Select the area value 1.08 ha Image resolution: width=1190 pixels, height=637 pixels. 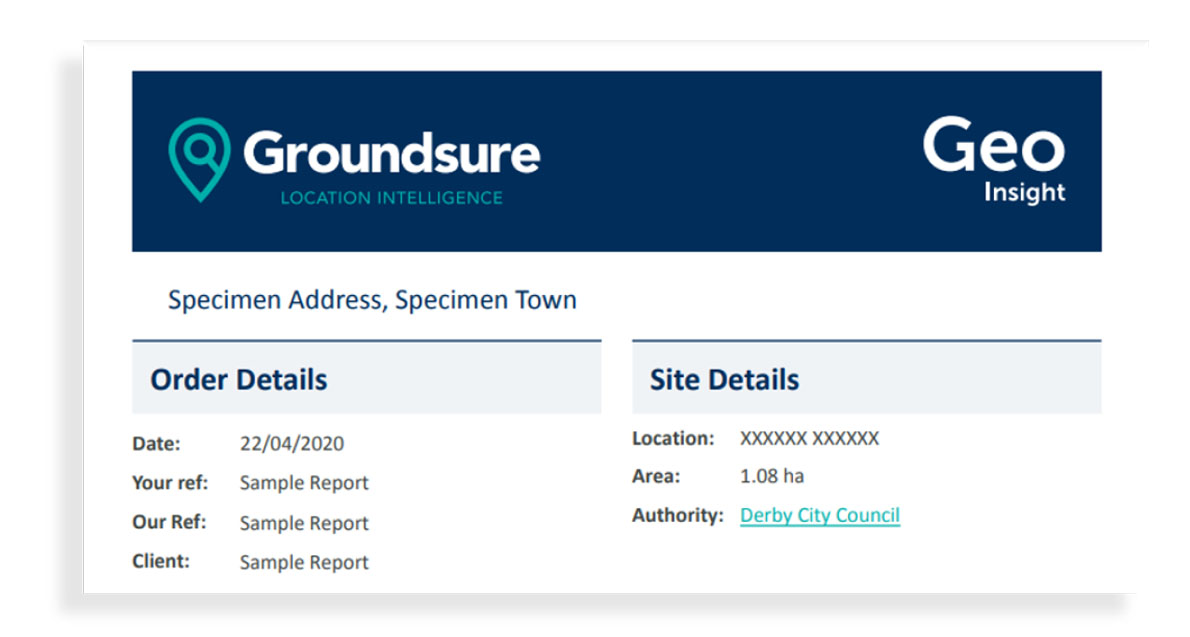click(772, 476)
